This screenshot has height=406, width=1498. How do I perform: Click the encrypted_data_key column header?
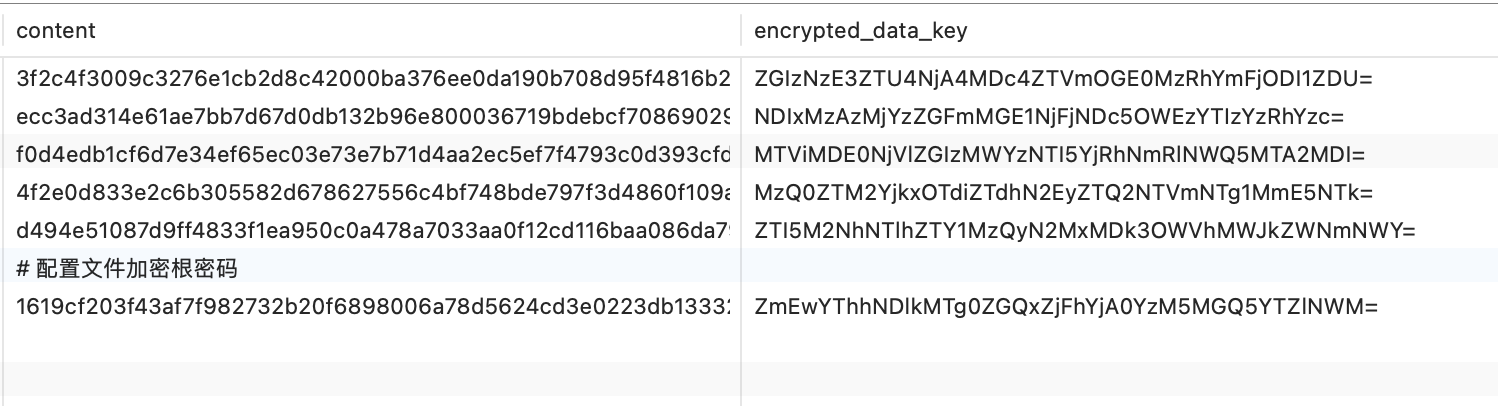click(860, 31)
